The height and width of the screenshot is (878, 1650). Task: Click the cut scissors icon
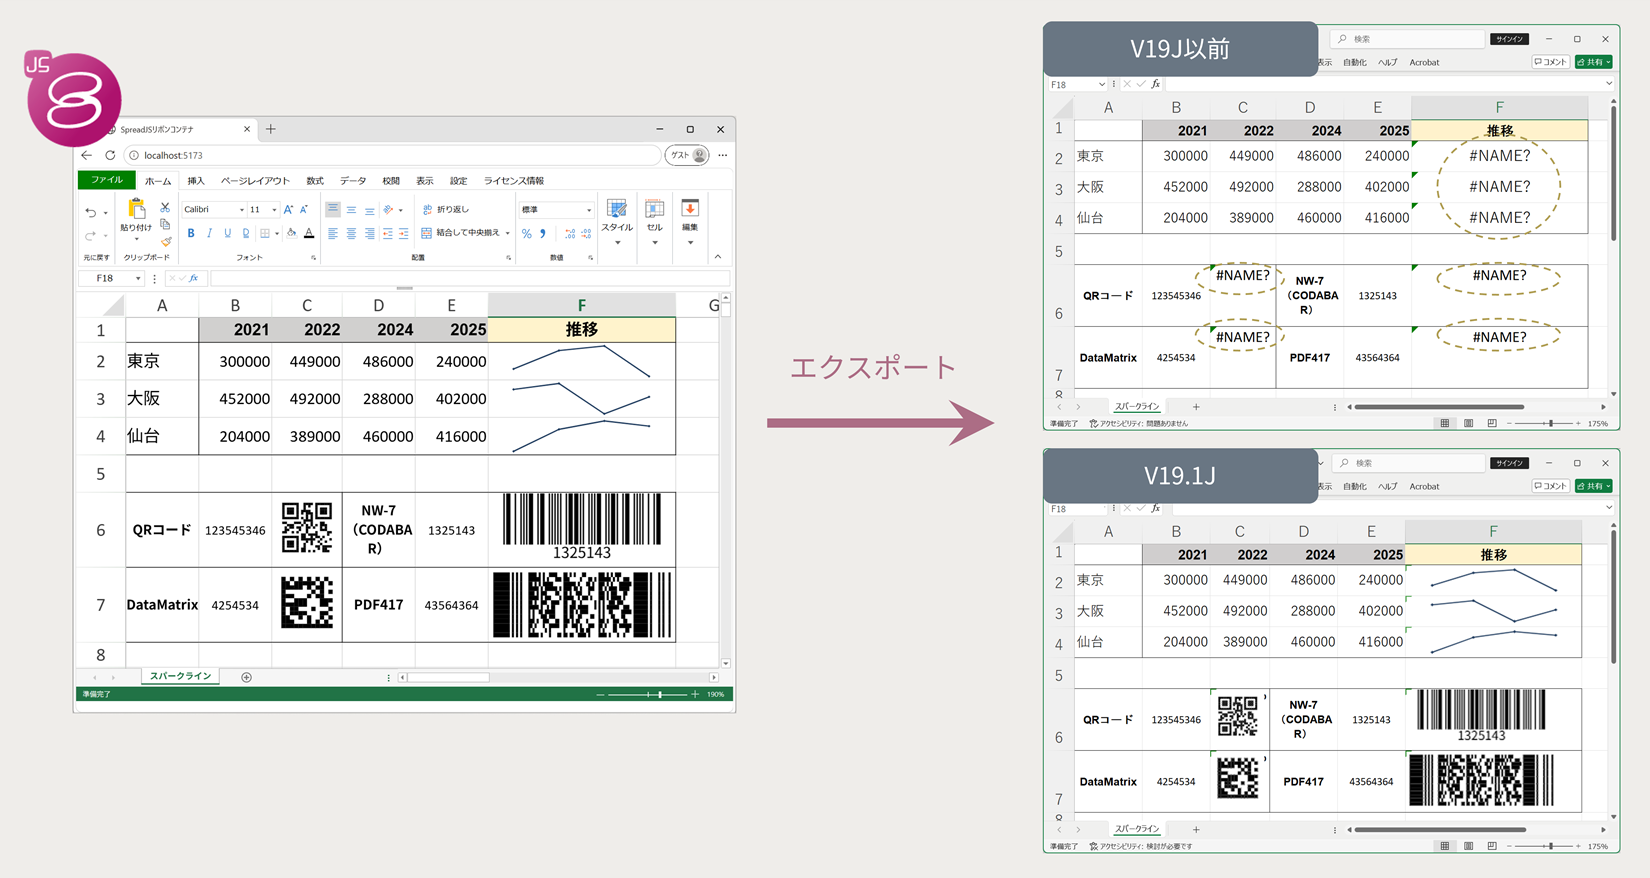(x=165, y=207)
